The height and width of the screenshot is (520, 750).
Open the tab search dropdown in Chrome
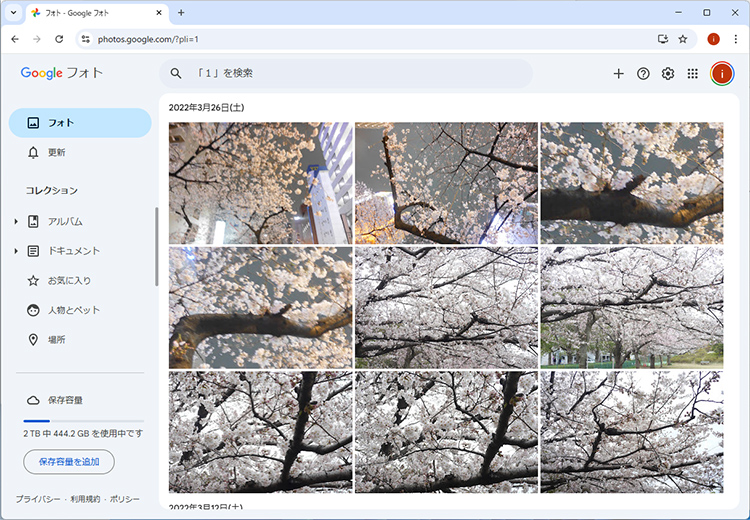point(12,13)
